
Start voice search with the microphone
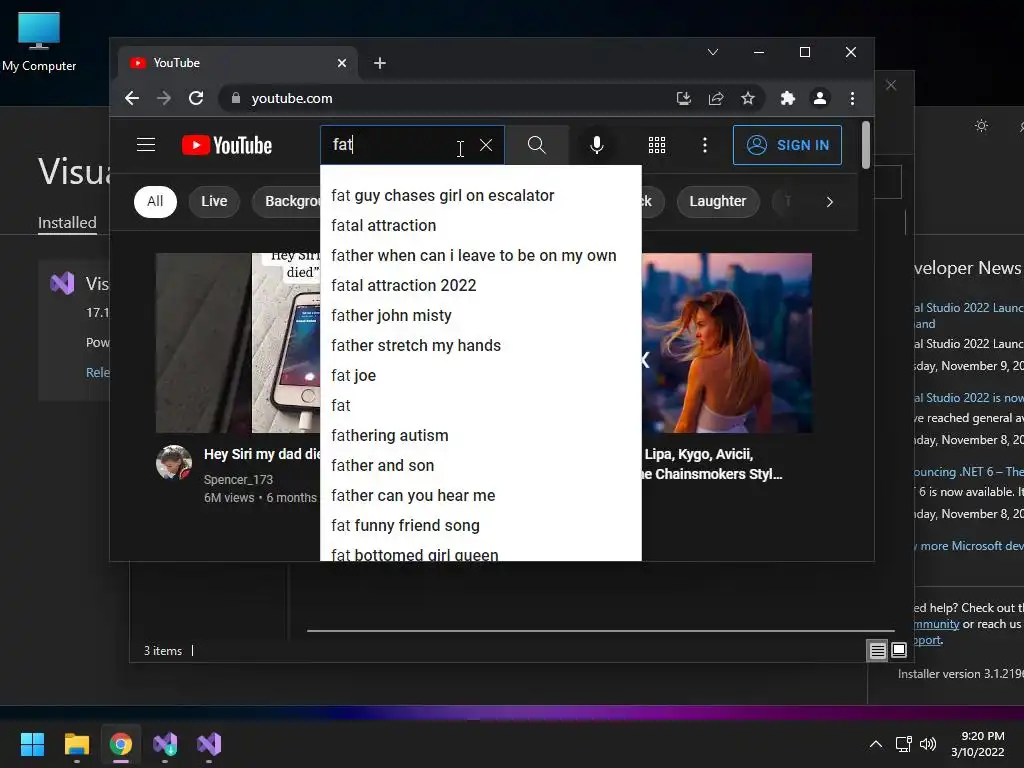[x=597, y=145]
